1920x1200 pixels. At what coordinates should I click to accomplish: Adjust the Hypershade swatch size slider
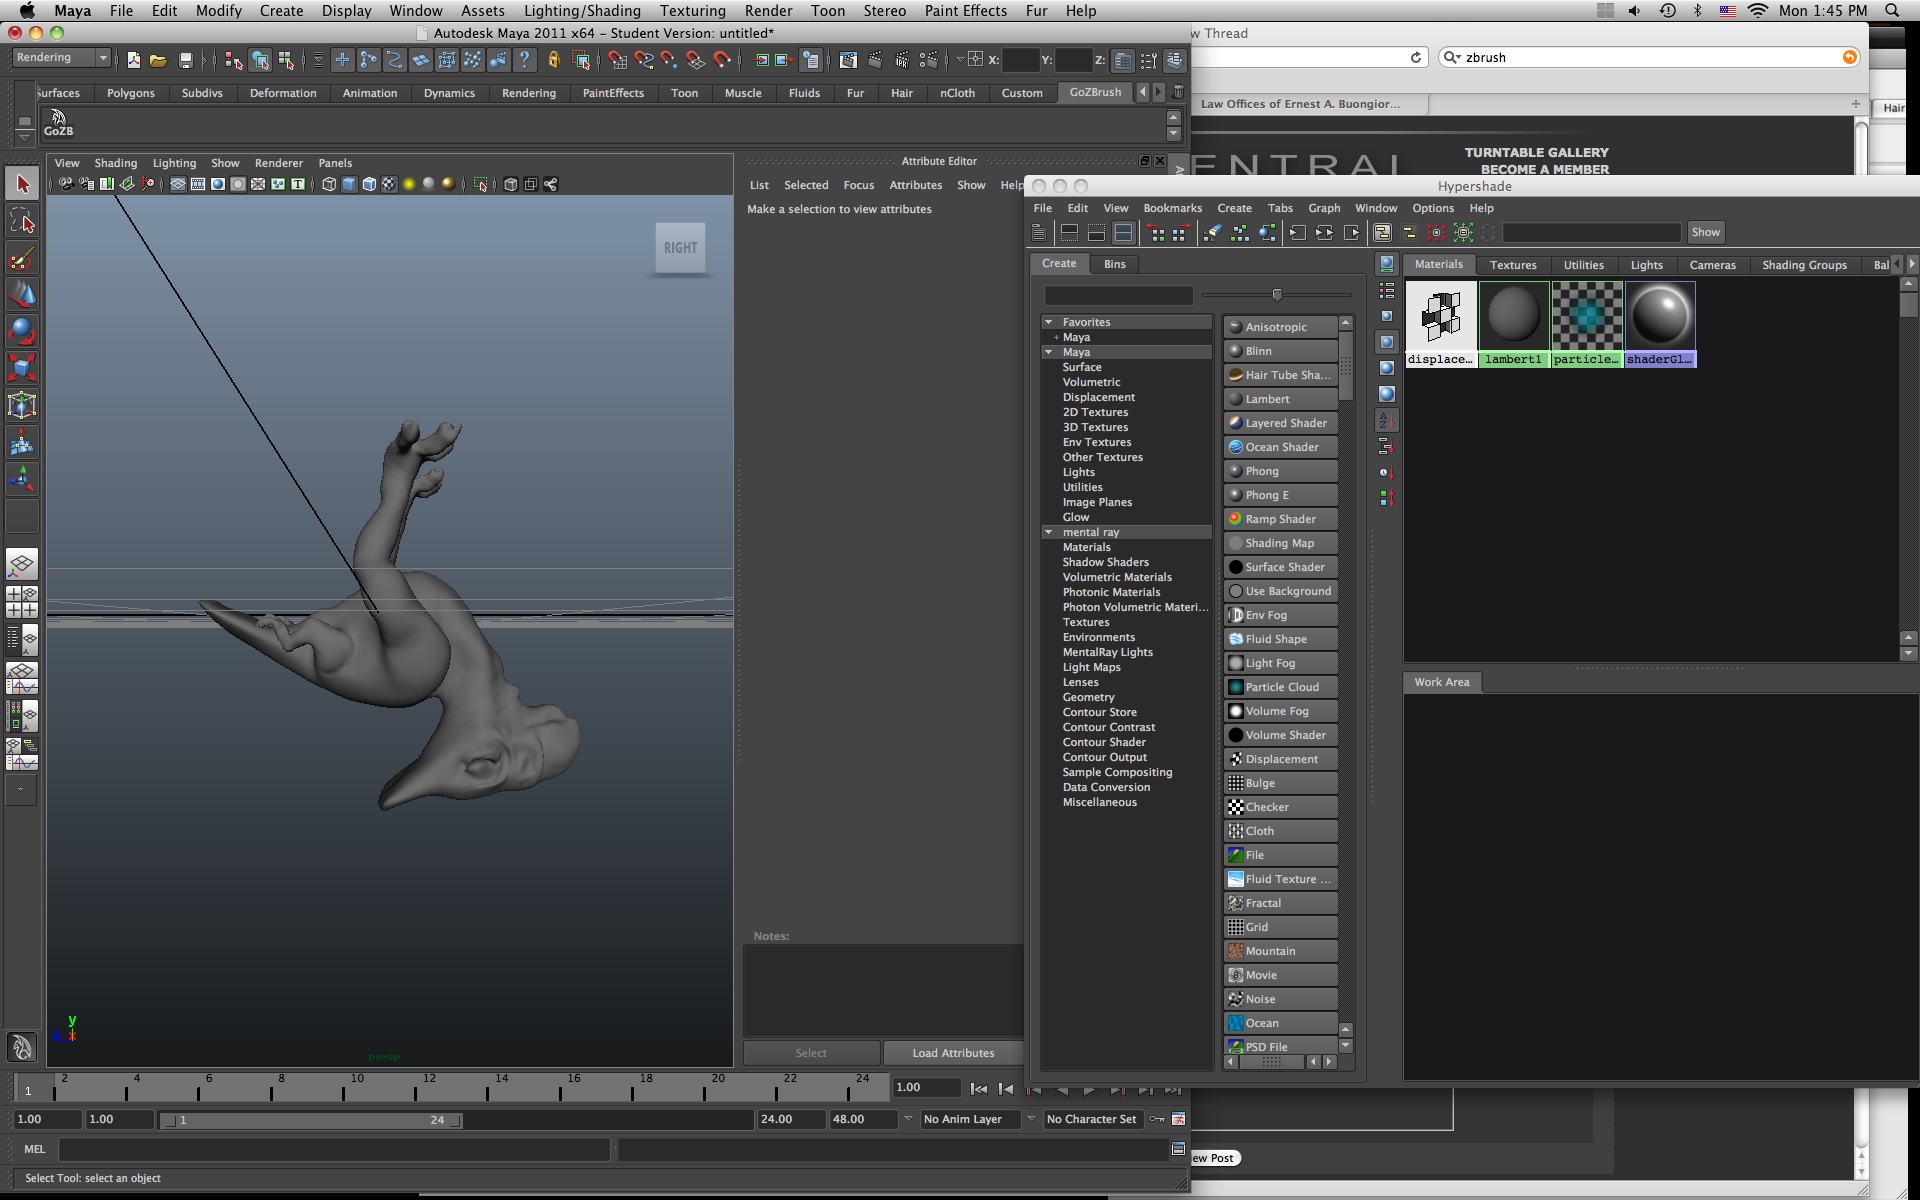[x=1277, y=295]
